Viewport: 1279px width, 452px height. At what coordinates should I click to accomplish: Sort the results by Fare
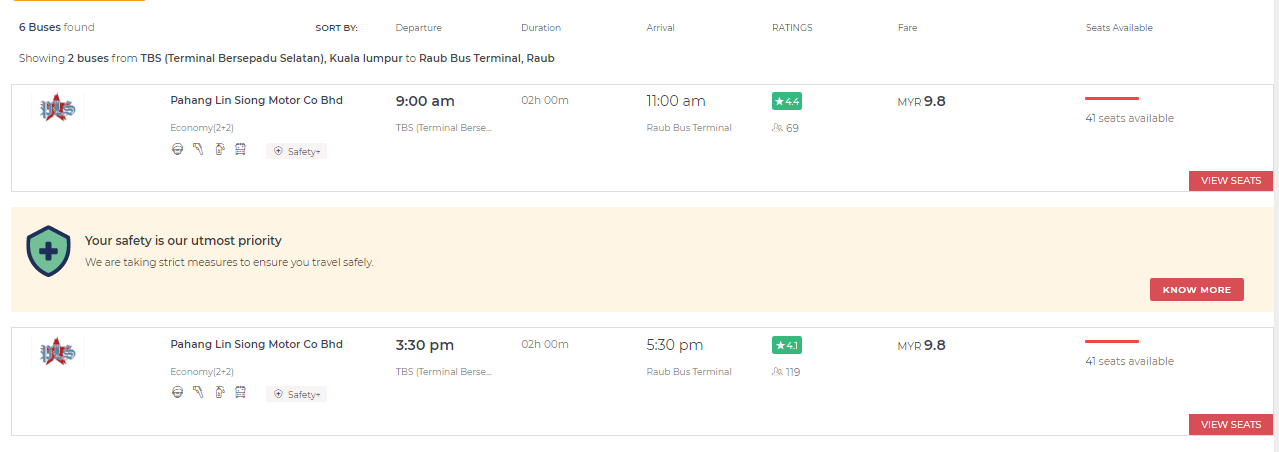907,28
